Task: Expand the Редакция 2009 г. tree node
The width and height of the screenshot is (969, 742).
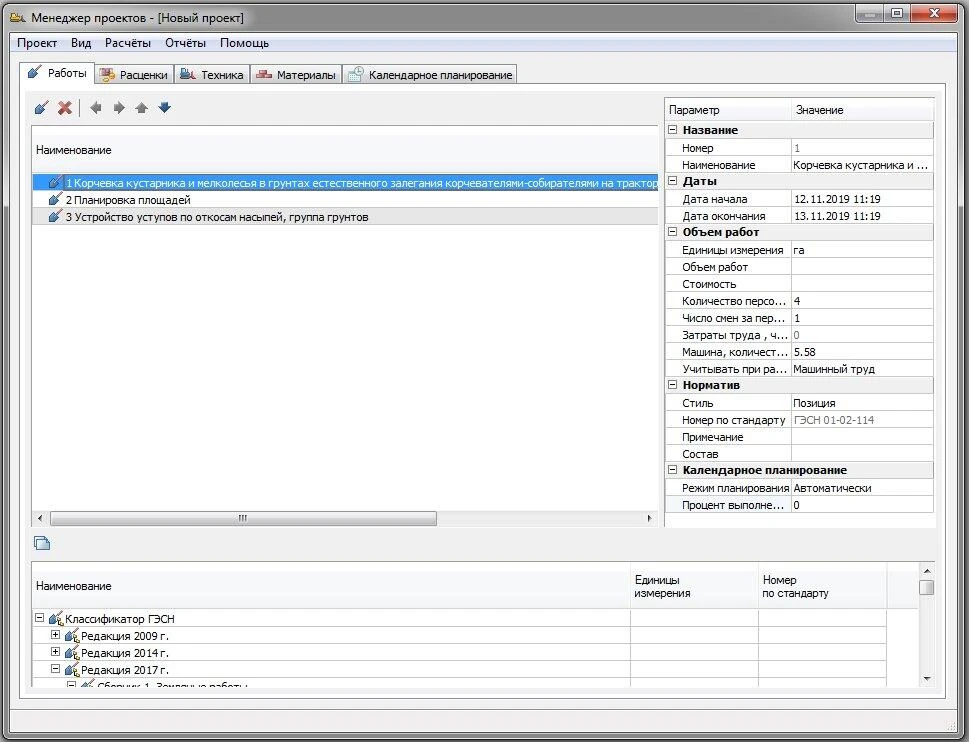Action: (56, 636)
